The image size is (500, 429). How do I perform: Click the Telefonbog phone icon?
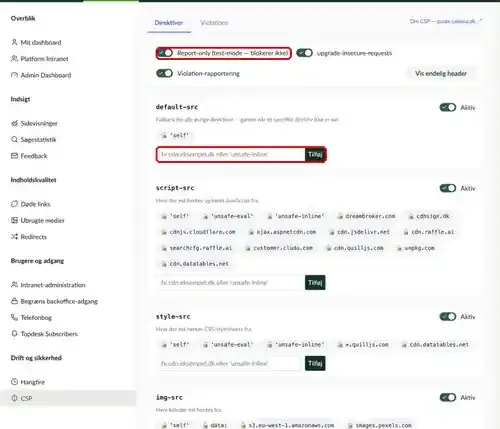(x=14, y=317)
